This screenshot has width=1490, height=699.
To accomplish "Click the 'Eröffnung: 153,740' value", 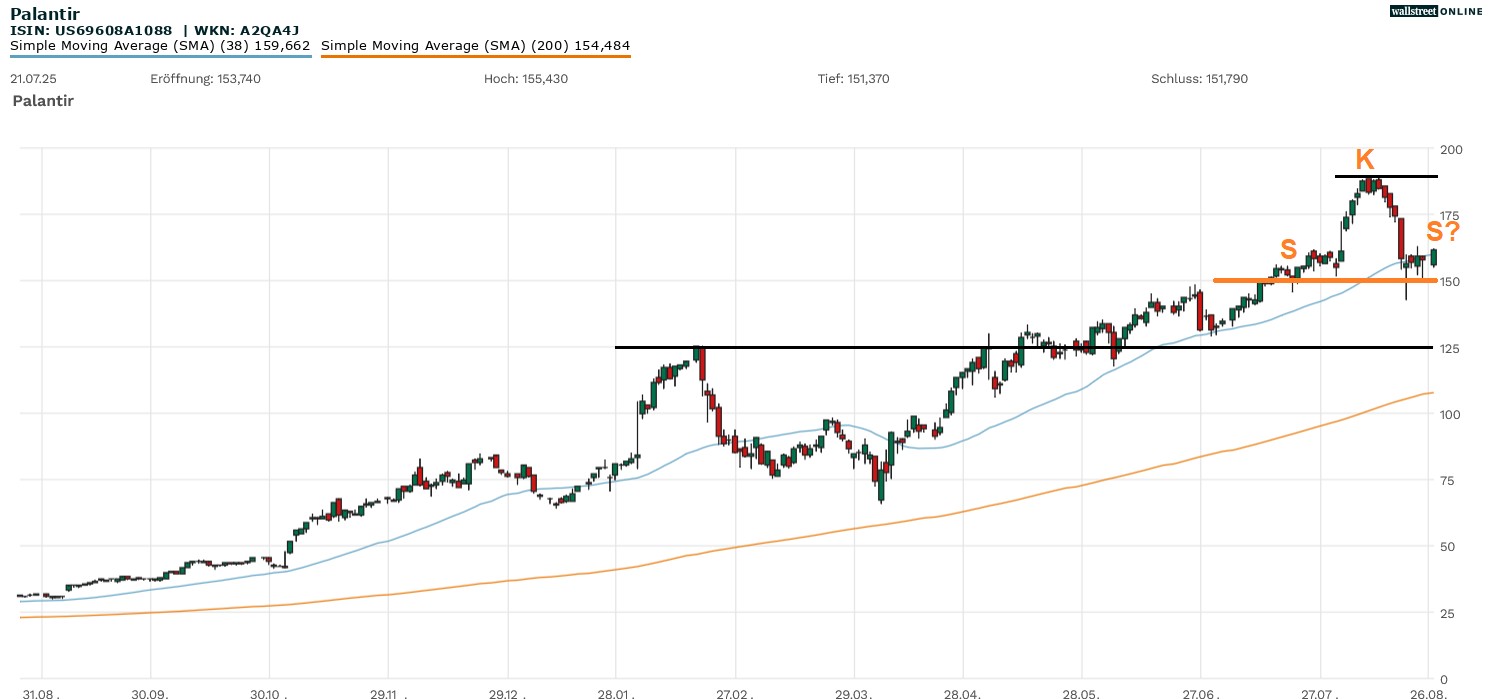I will point(205,79).
